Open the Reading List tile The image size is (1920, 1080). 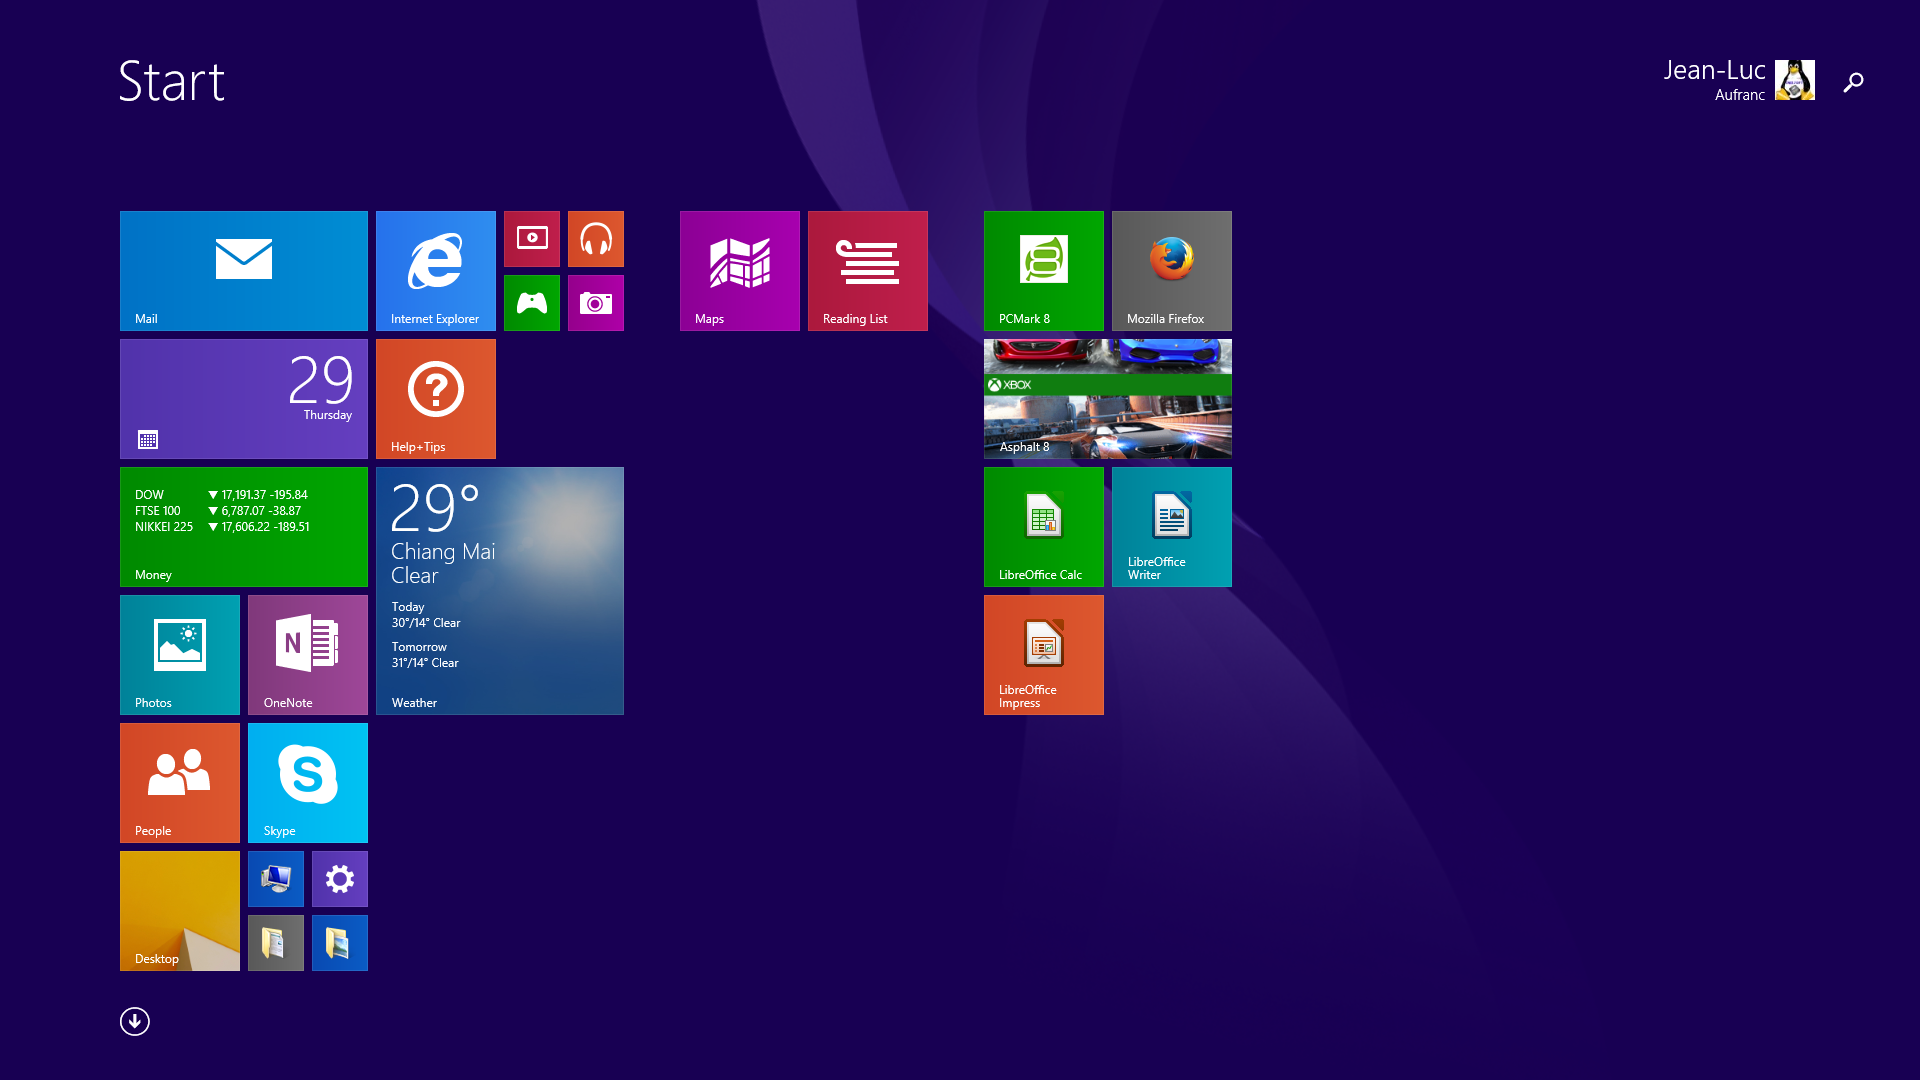(x=868, y=271)
